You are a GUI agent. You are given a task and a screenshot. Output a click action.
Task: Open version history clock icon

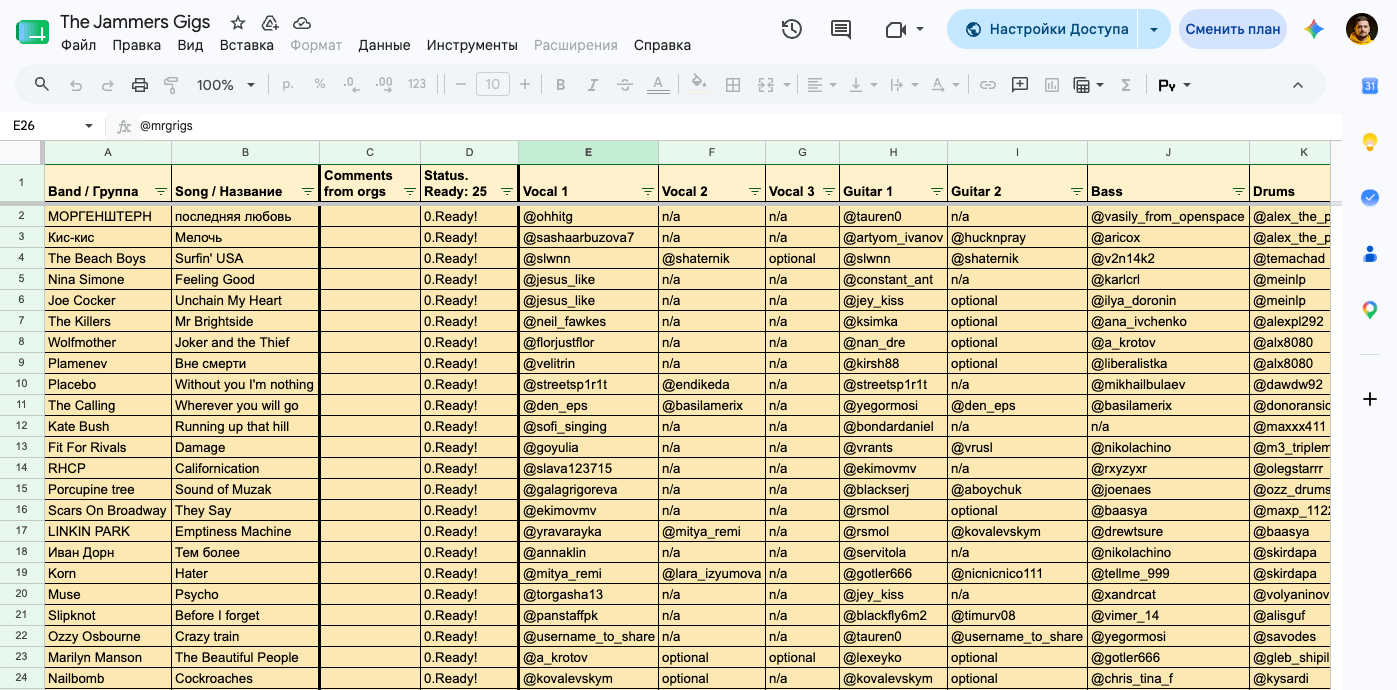click(x=791, y=29)
